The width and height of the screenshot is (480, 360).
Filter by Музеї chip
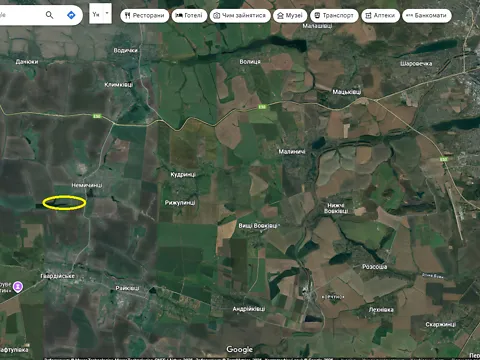(290, 16)
